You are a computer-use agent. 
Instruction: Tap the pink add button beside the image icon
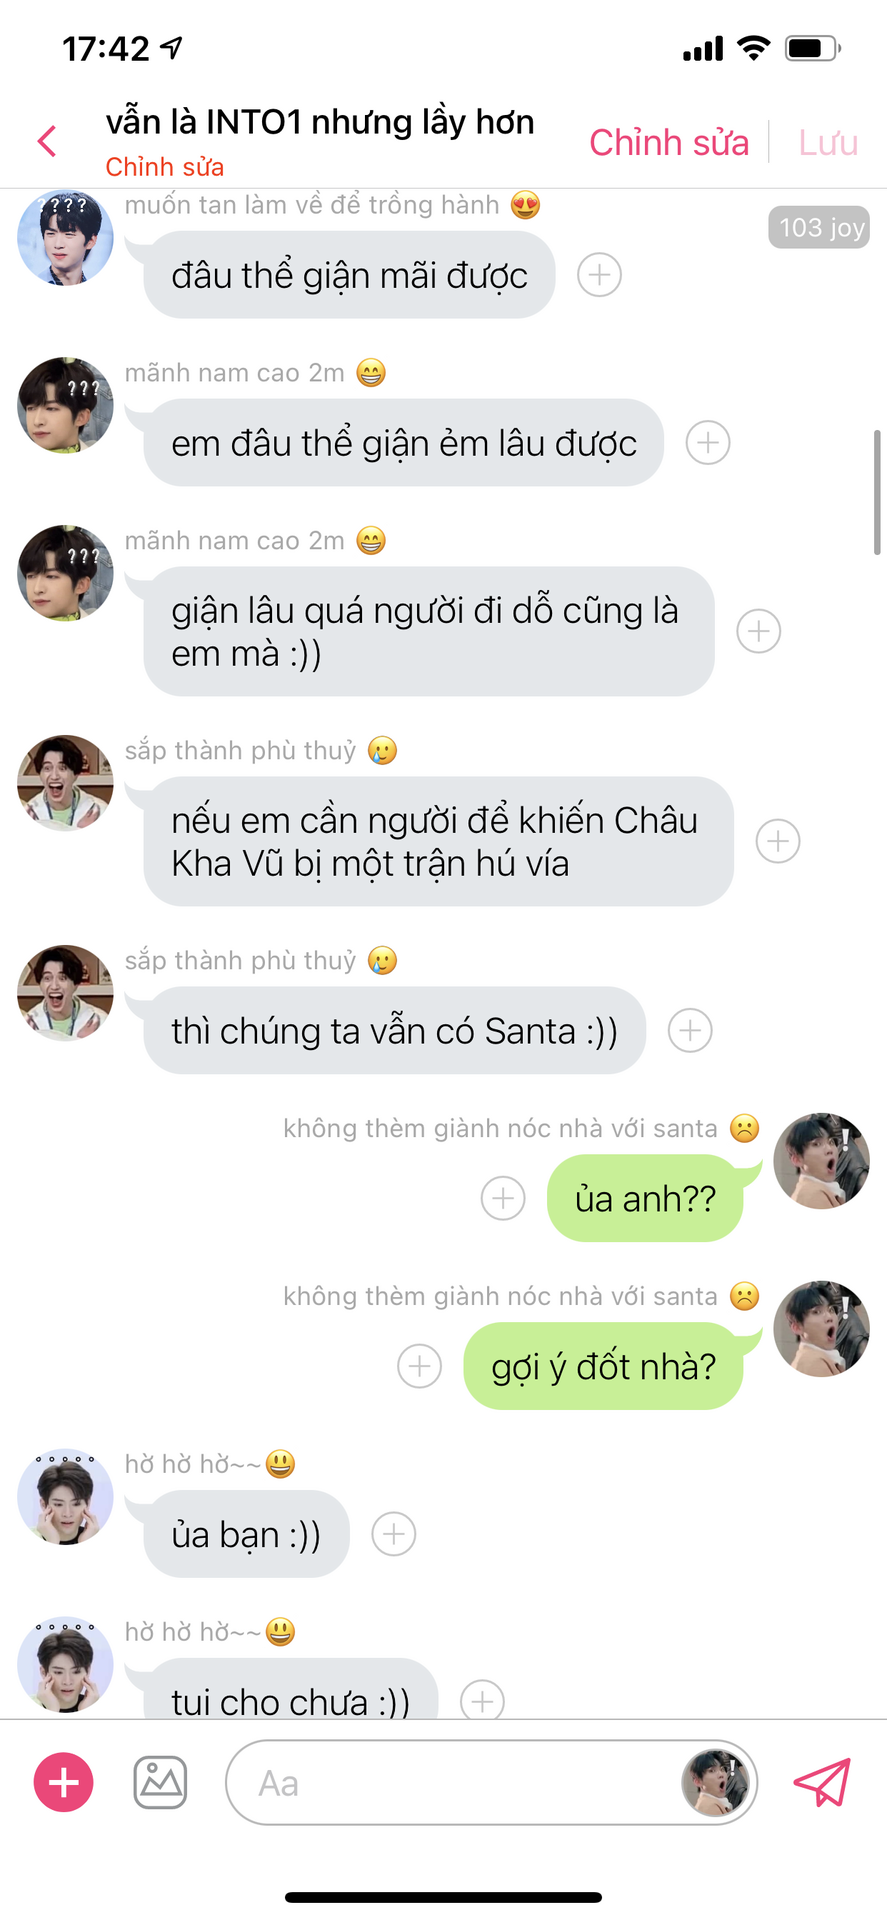(x=64, y=1782)
